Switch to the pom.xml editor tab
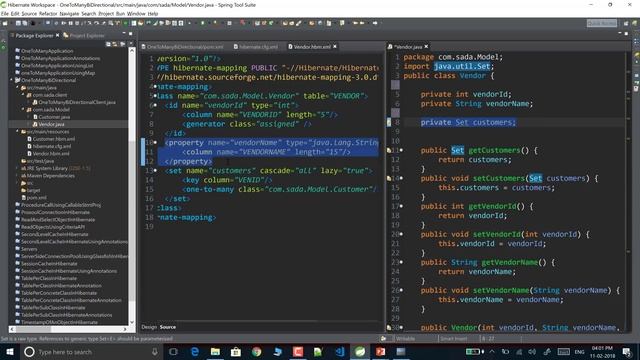The width and height of the screenshot is (640, 360). pos(182,47)
